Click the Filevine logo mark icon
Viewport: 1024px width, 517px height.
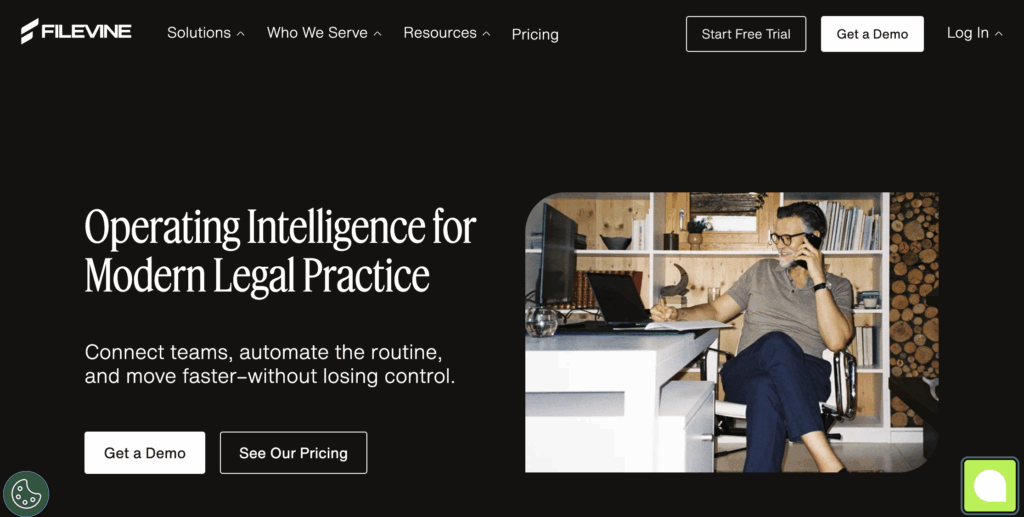(x=29, y=31)
